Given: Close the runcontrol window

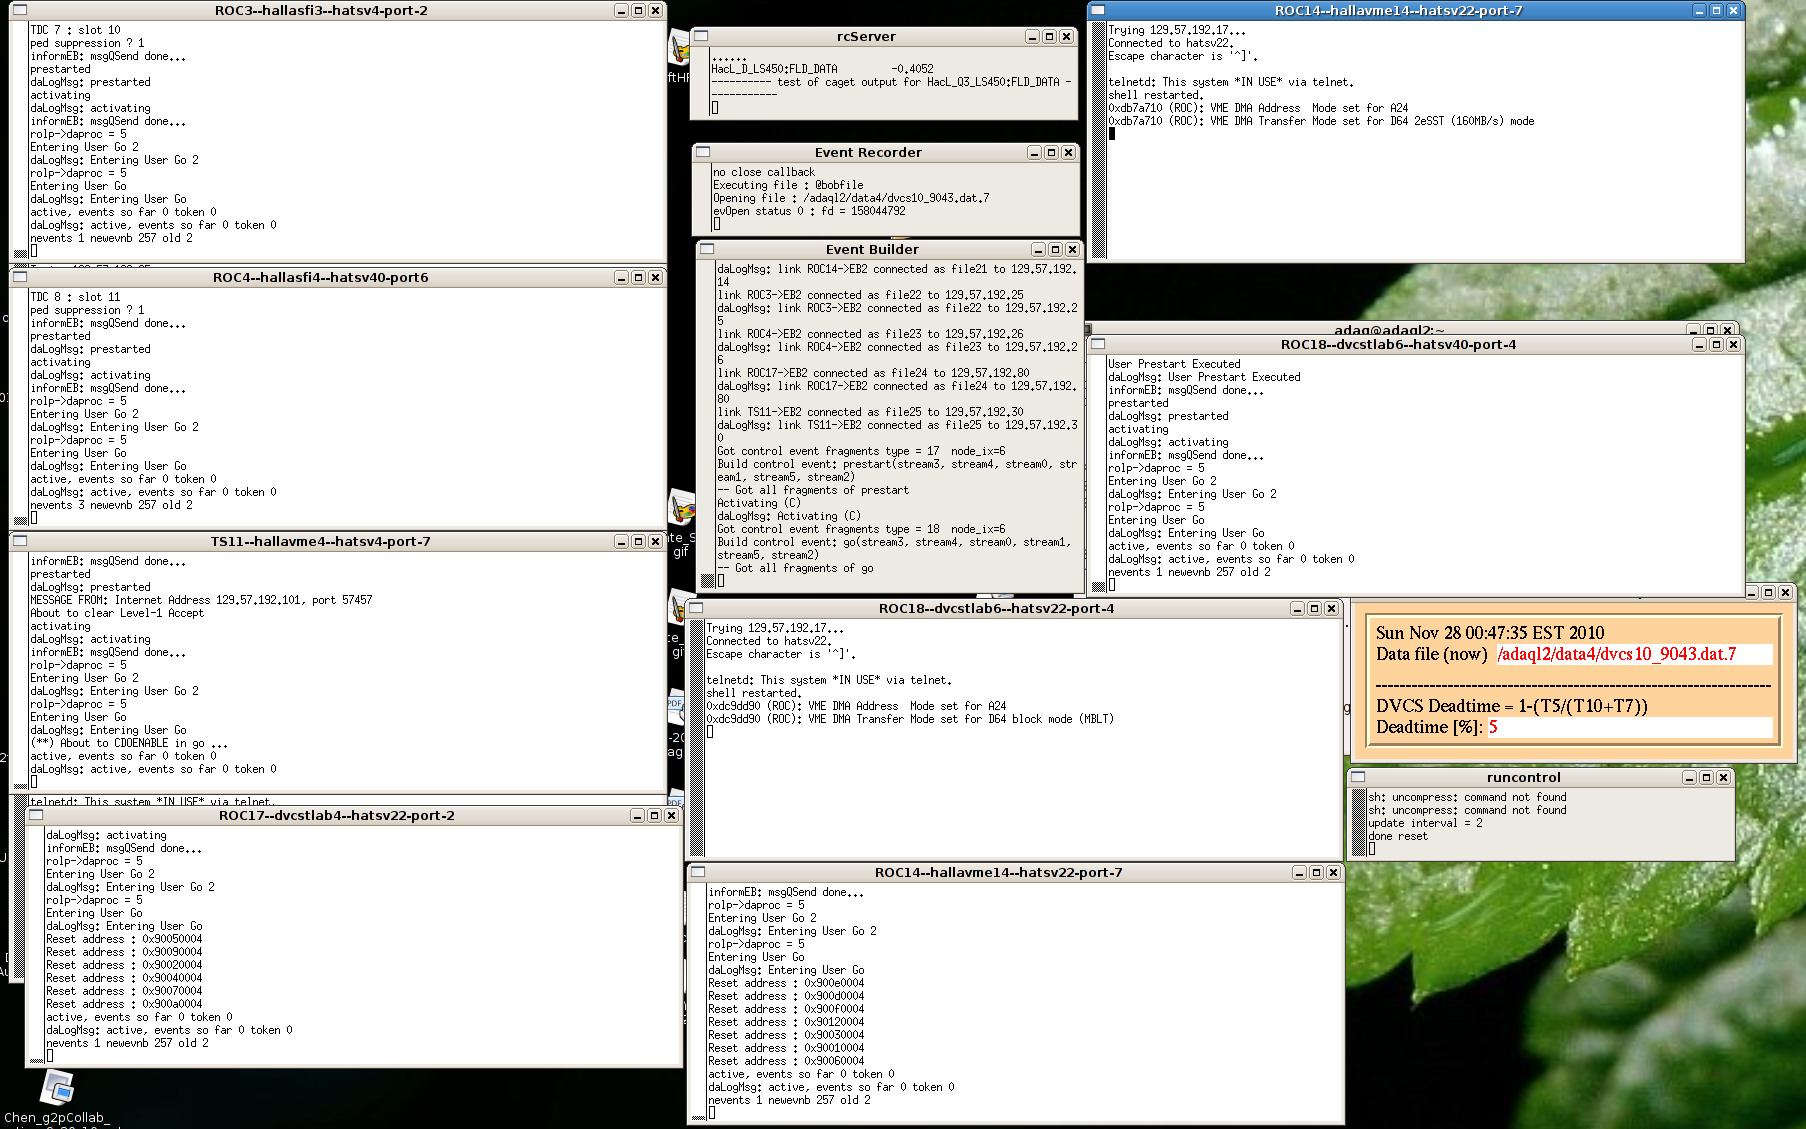Looking at the screenshot, I should [1723, 778].
